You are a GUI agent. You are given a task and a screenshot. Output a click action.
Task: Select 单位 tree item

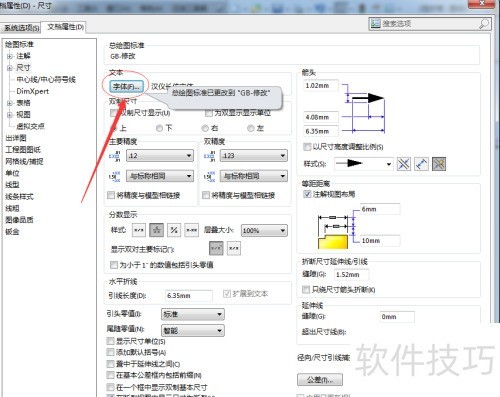pyautogui.click(x=12, y=173)
